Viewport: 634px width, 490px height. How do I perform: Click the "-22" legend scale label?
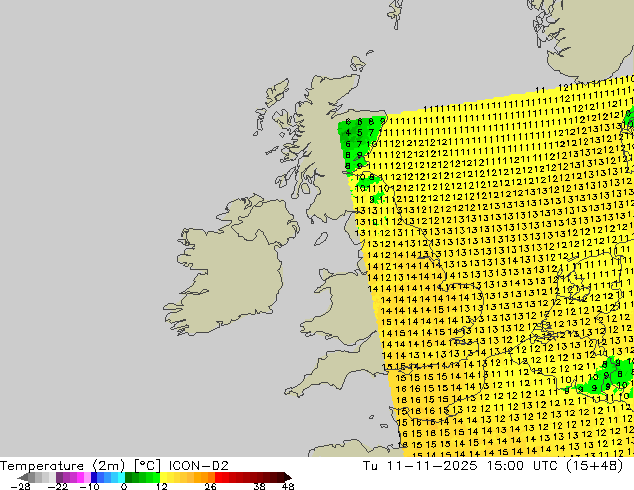click(x=57, y=486)
